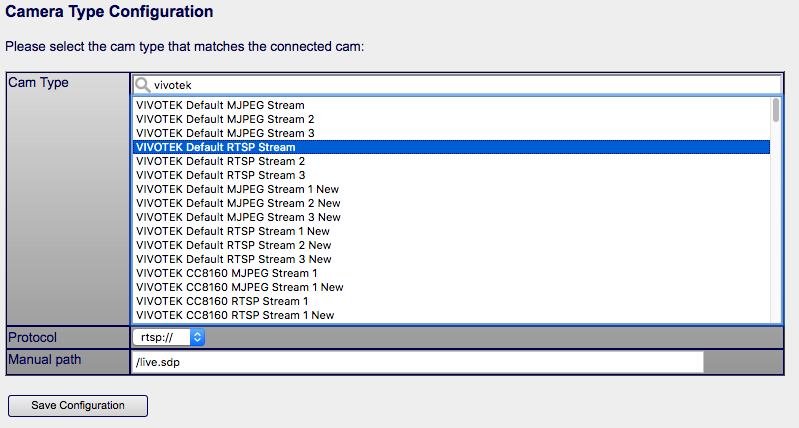
Task: Click Save Configuration button
Action: tap(78, 406)
